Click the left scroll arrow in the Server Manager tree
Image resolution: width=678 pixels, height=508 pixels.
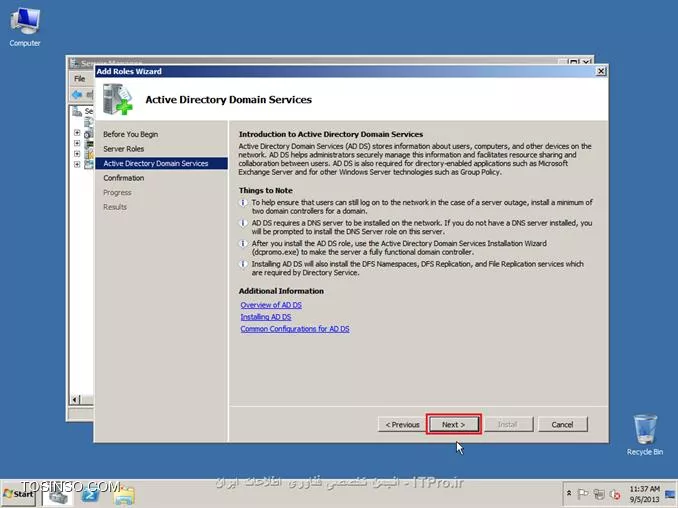(x=75, y=399)
